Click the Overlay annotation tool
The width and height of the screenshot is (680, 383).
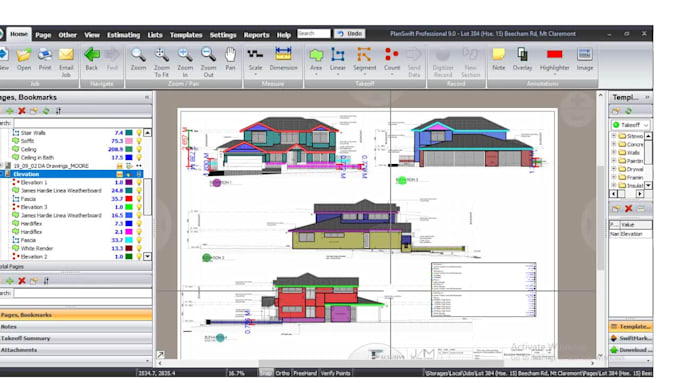click(x=523, y=59)
